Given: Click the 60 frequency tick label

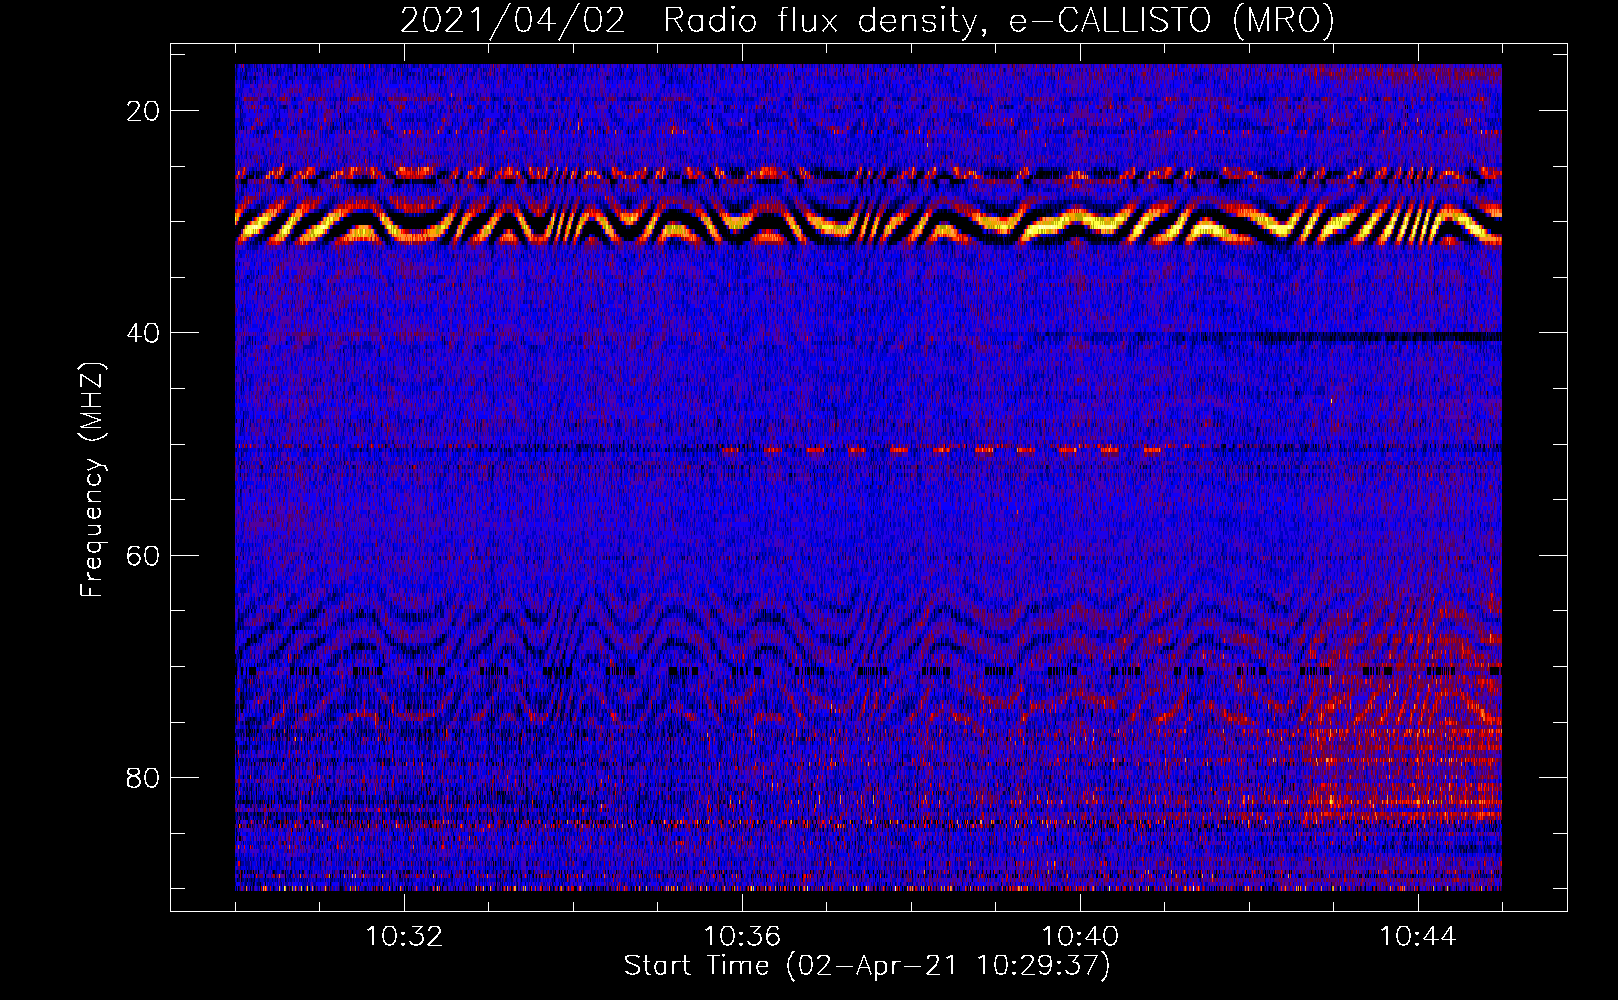Looking at the screenshot, I should [144, 555].
